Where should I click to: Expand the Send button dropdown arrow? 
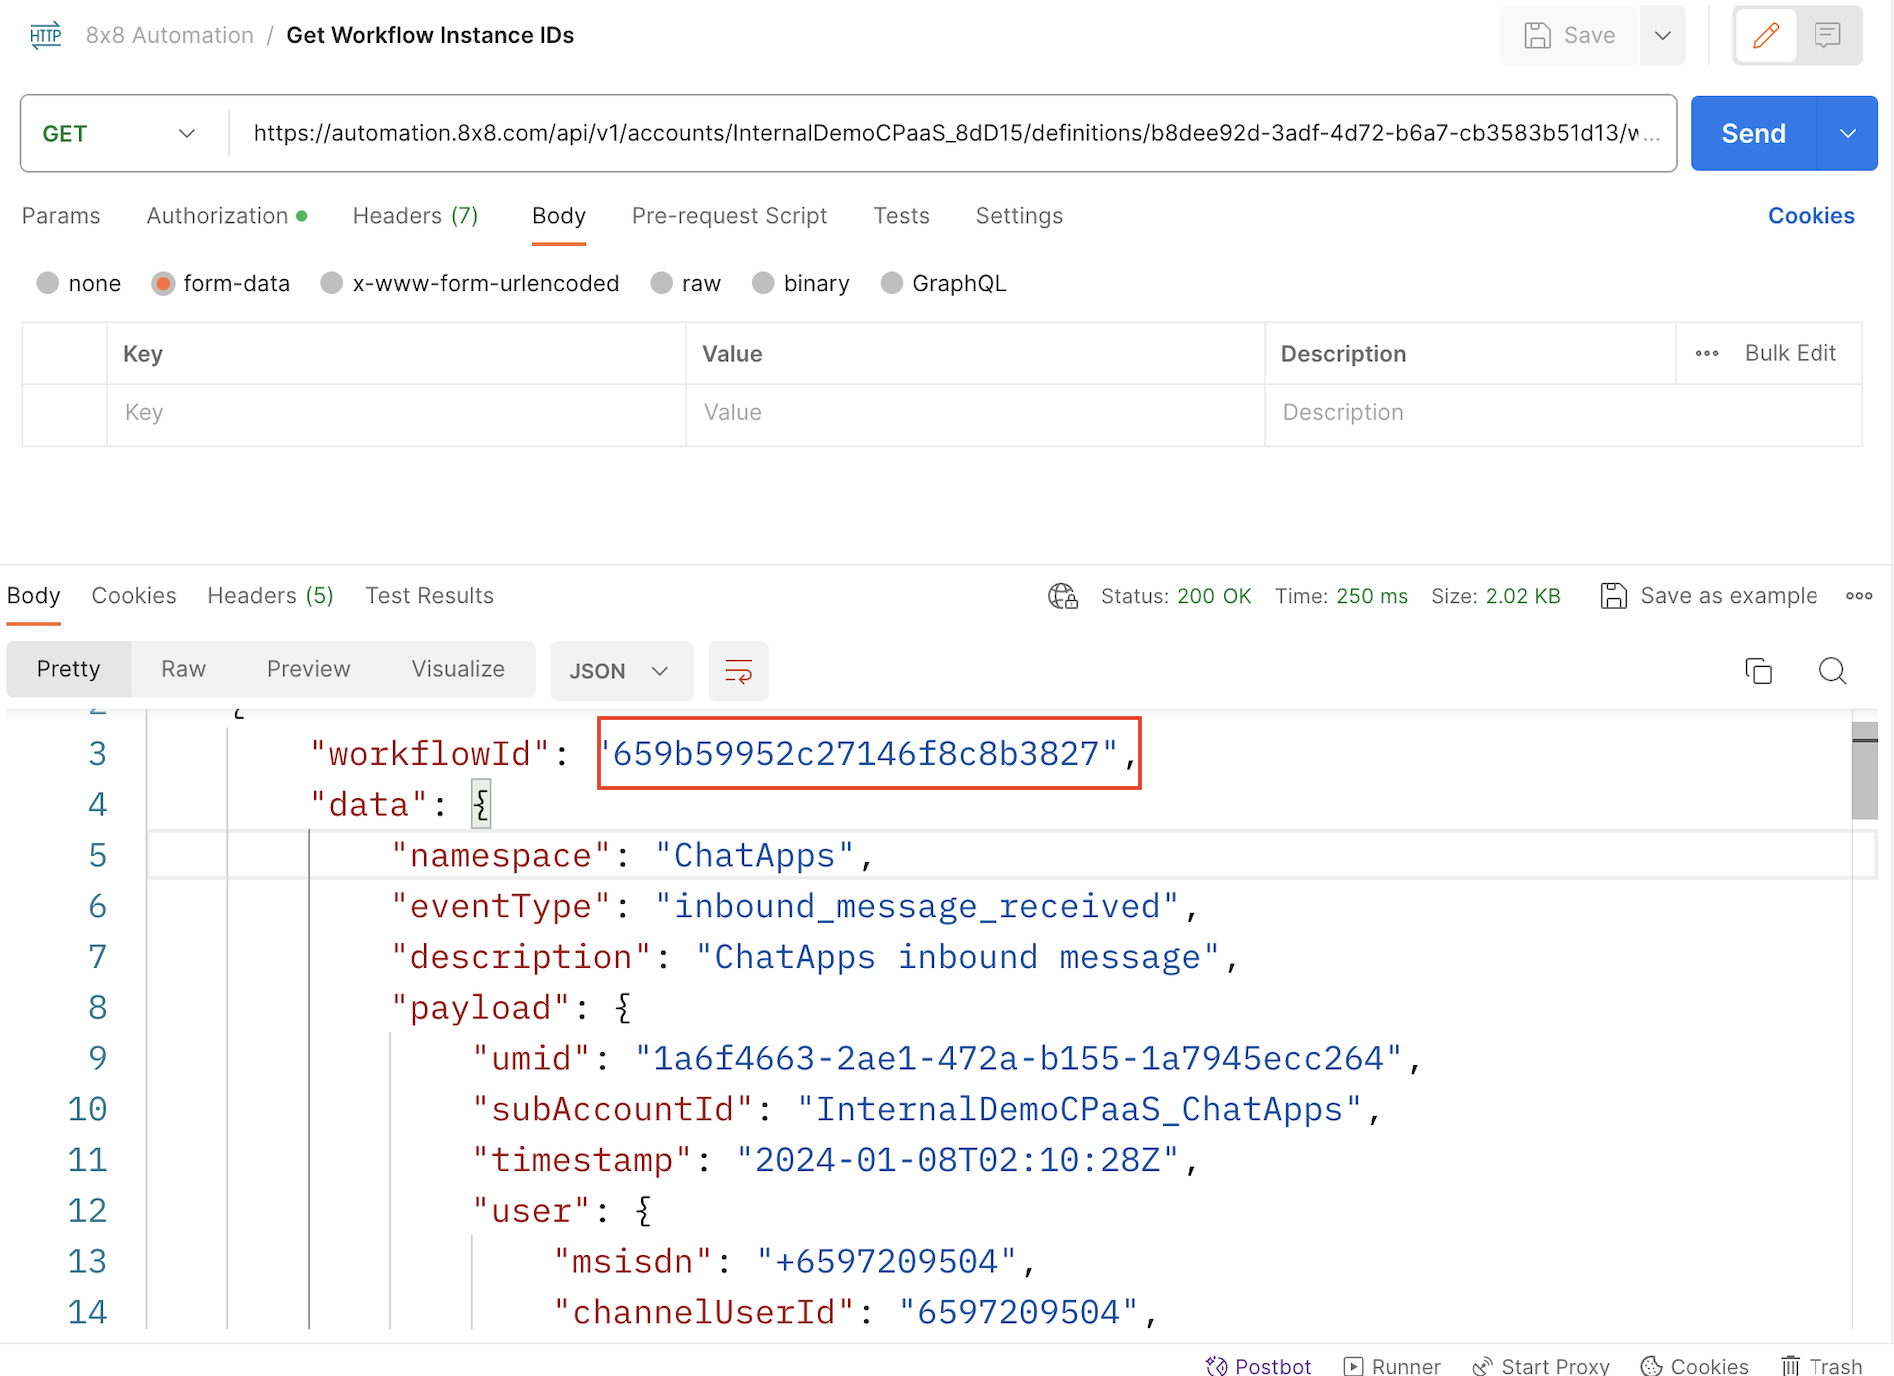pyautogui.click(x=1847, y=134)
